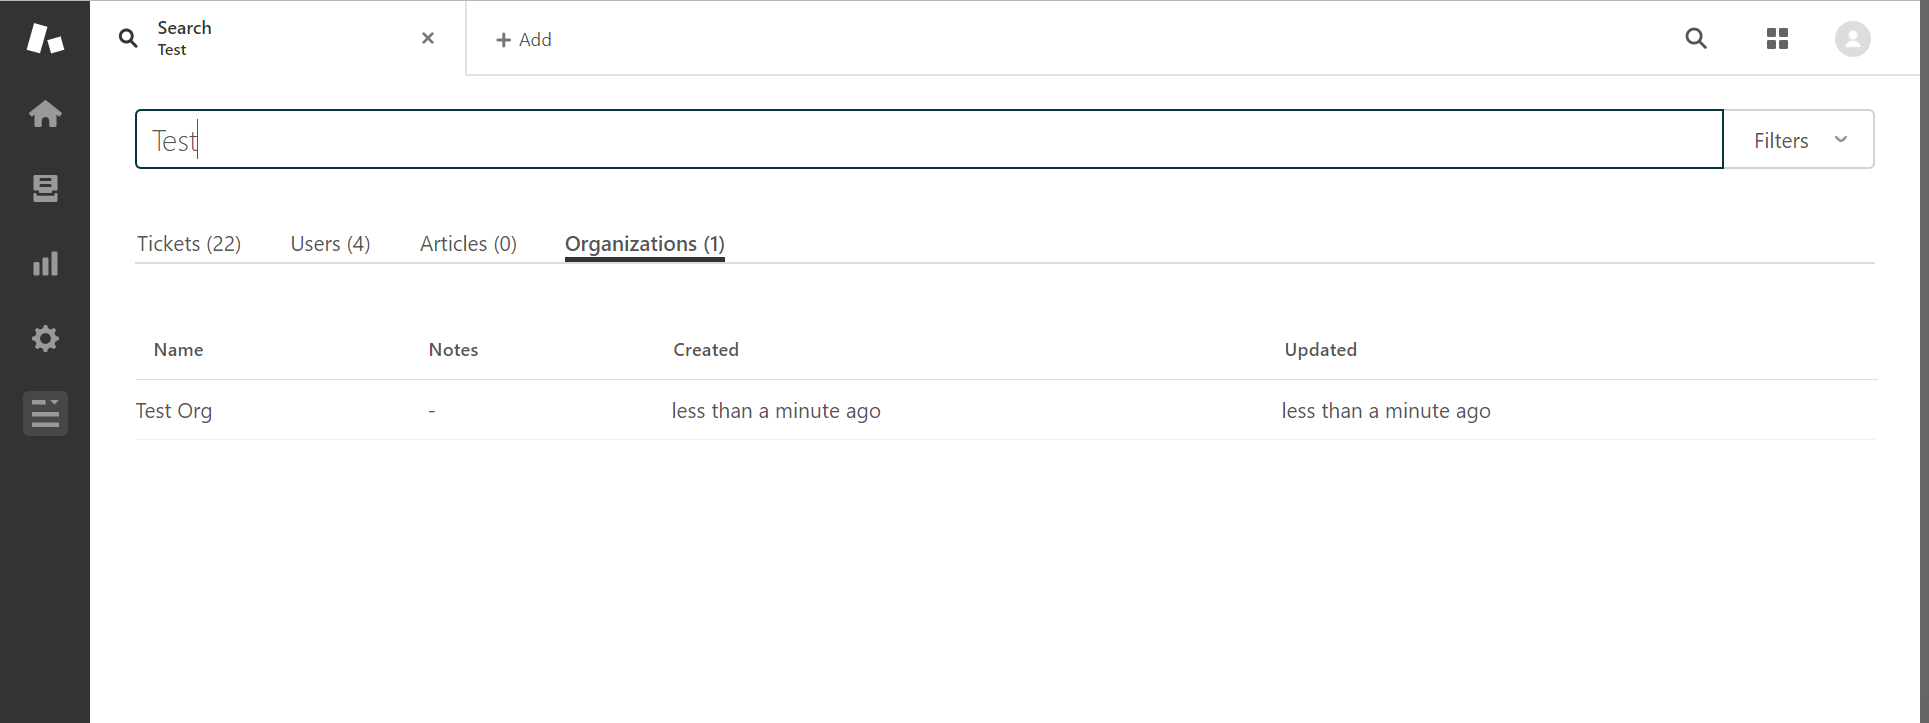Viewport: 1929px width, 723px height.
Task: Open the products grid icon
Action: pyautogui.click(x=1777, y=39)
